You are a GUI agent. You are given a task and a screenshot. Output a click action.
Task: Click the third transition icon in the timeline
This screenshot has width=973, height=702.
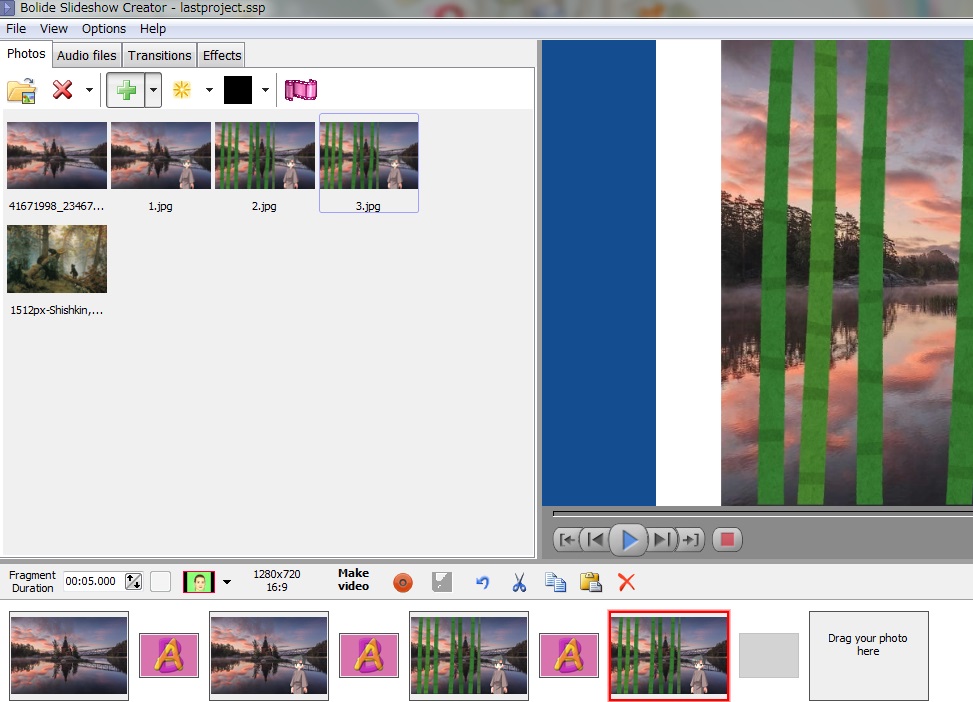pyautogui.click(x=568, y=655)
